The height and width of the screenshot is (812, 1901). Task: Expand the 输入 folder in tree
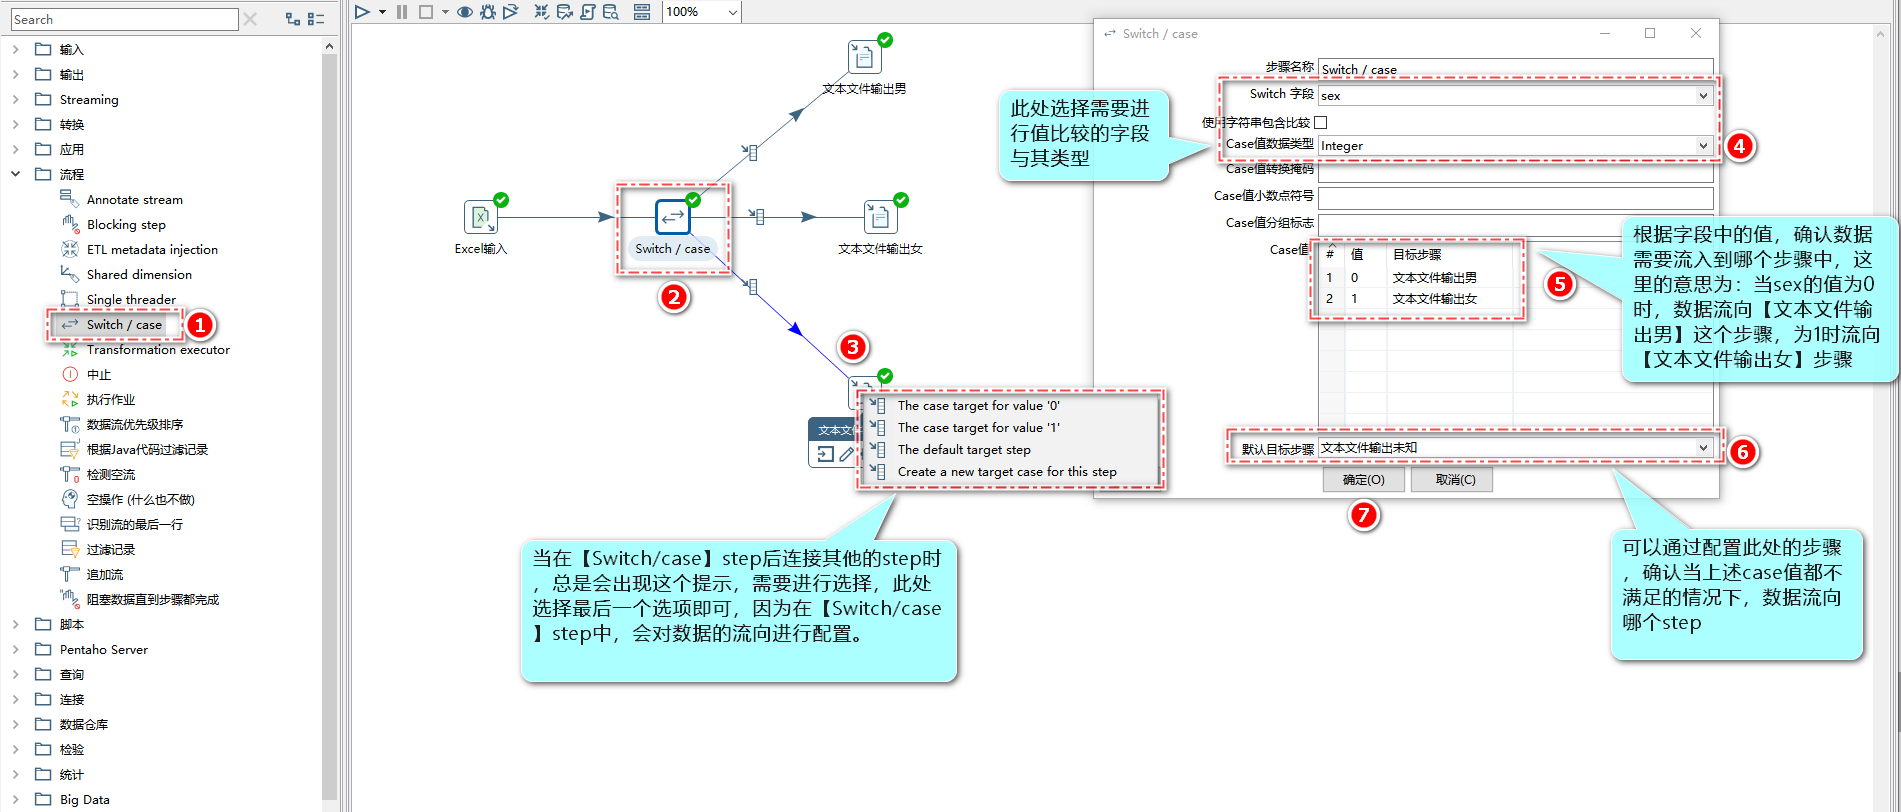(x=15, y=49)
